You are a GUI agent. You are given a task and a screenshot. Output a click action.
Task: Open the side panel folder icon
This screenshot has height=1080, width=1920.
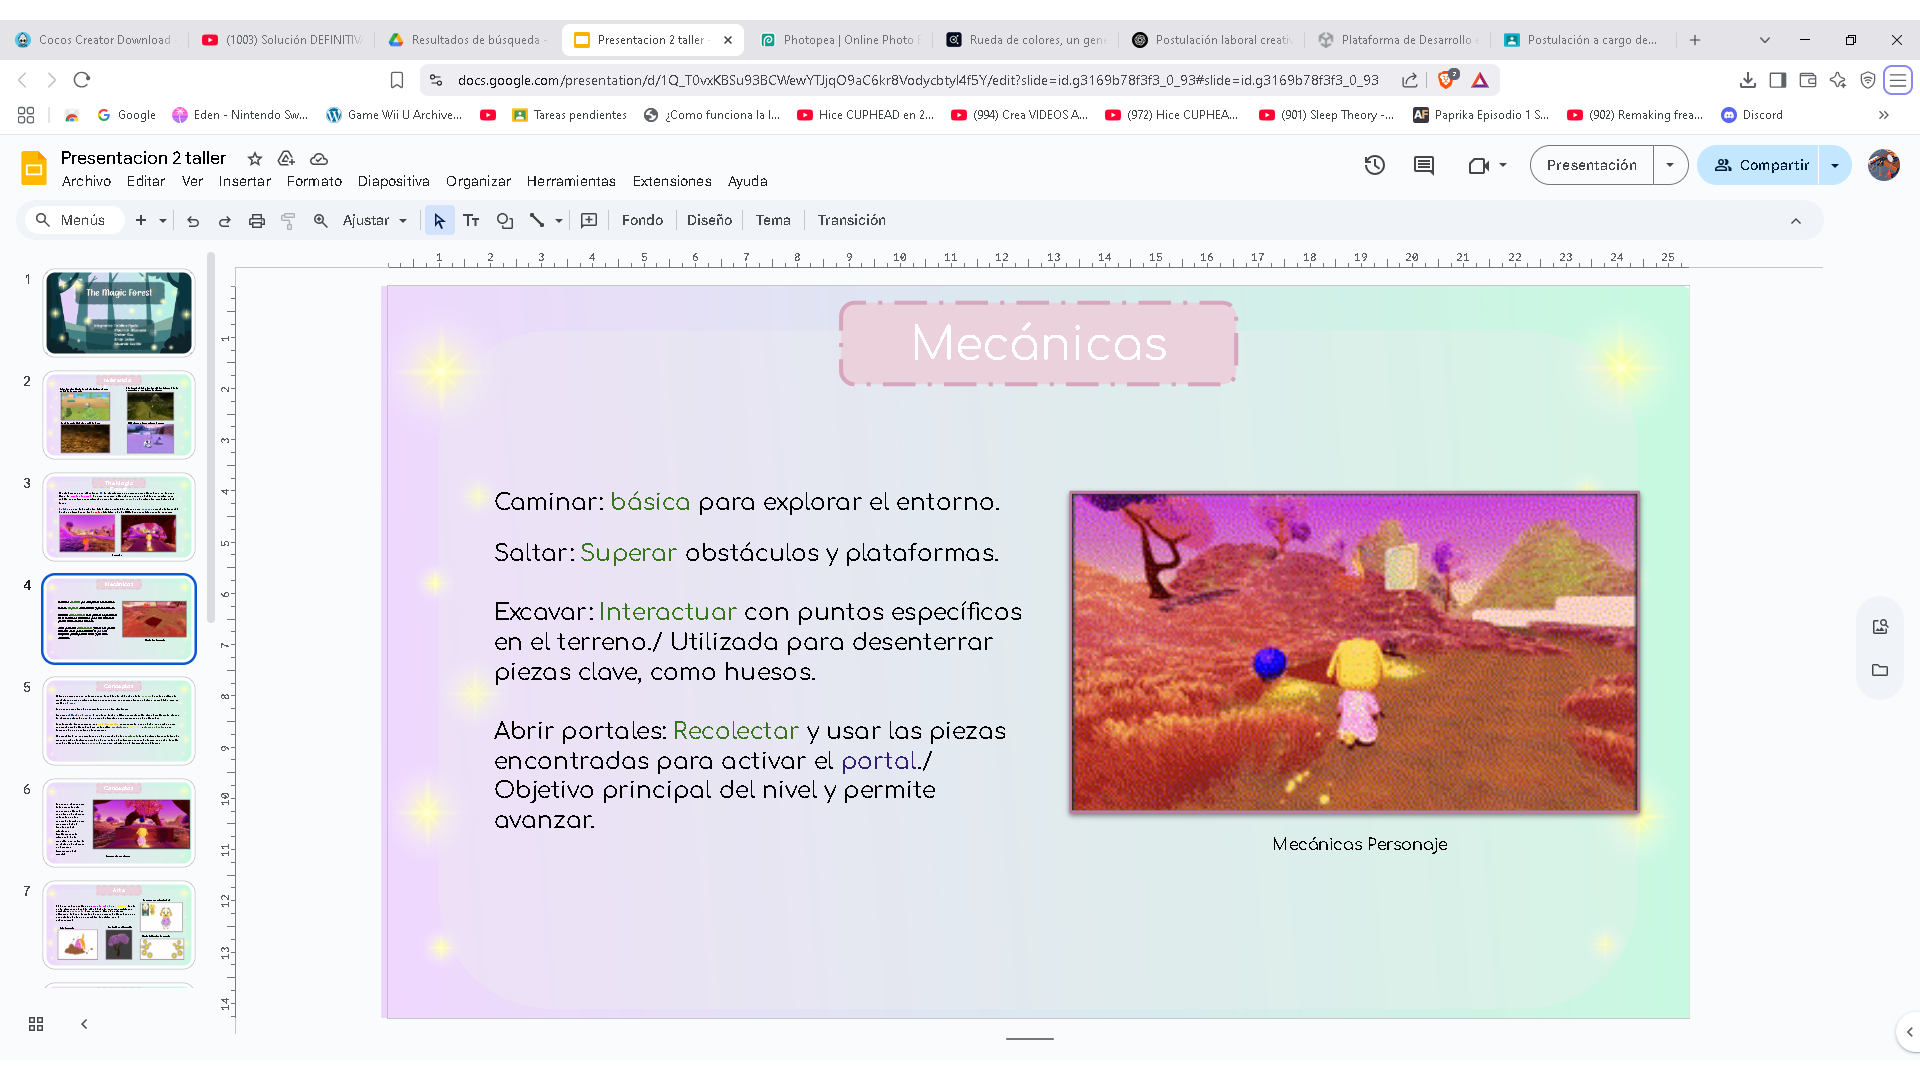1880,670
